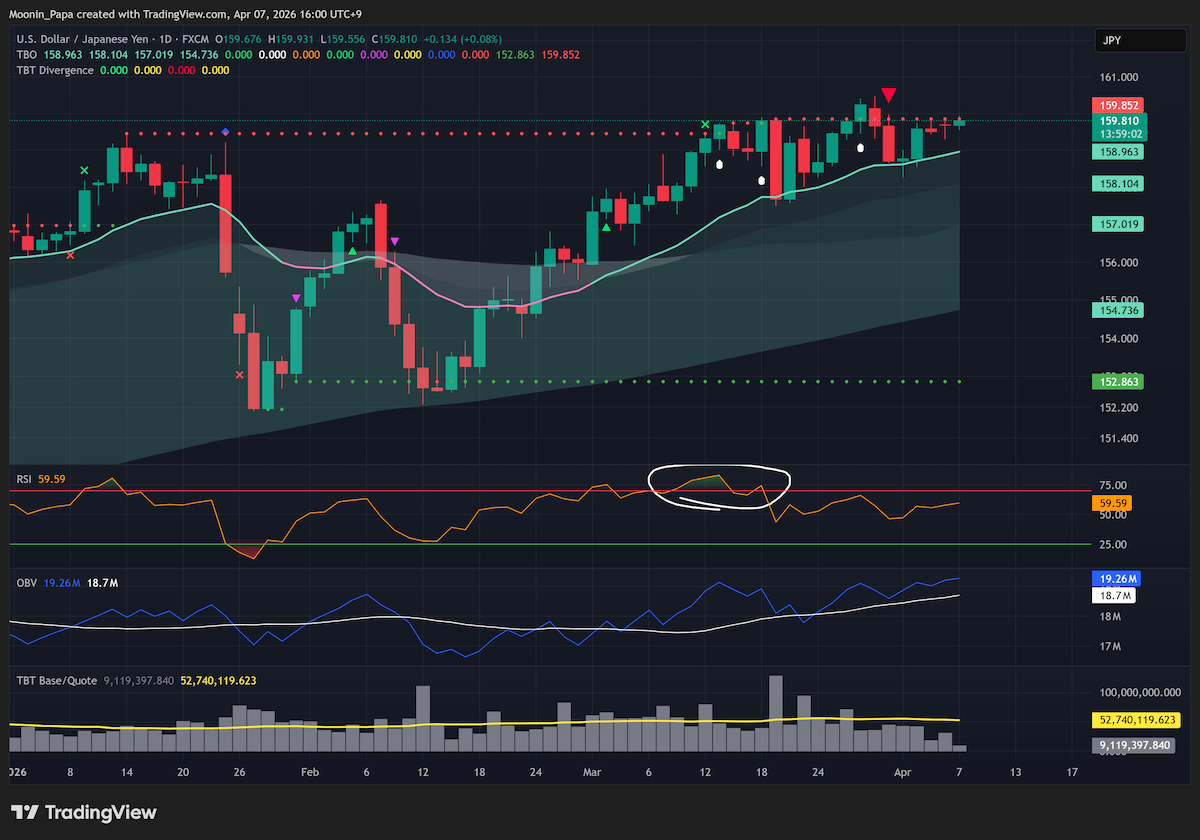Click the 13 label on time axis
Screen dimensions: 1200x840
[1016, 773]
